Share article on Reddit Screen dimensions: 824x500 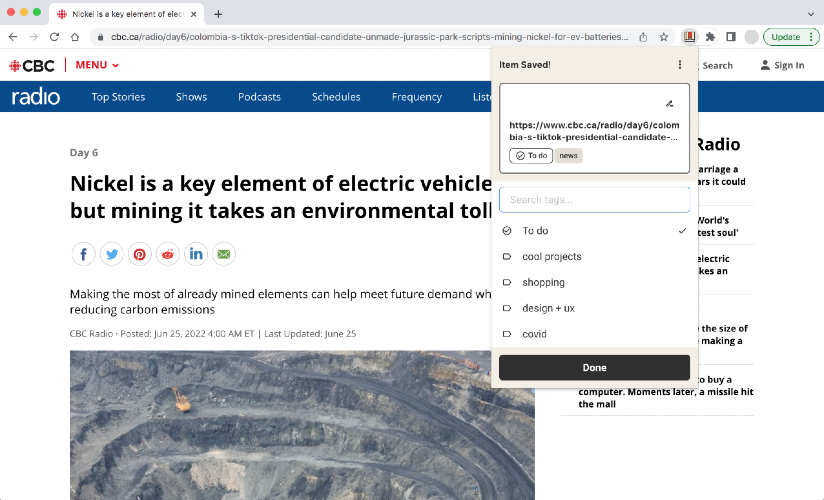coord(168,254)
